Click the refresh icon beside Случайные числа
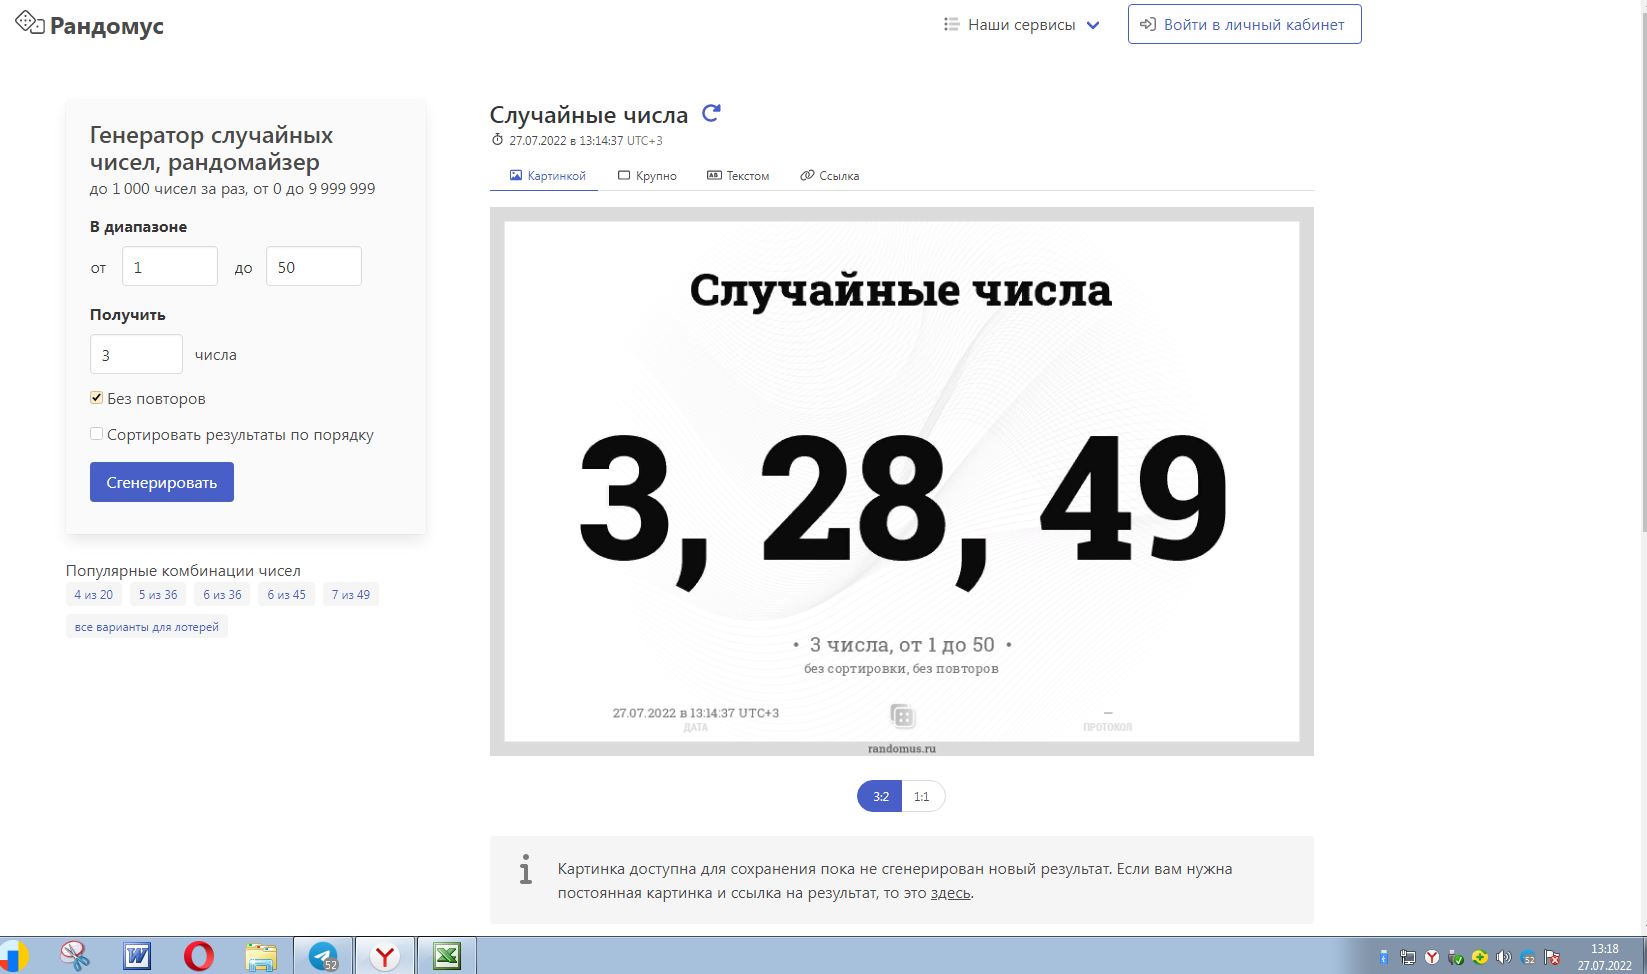Screen dimensions: 1647x974 tap(711, 114)
